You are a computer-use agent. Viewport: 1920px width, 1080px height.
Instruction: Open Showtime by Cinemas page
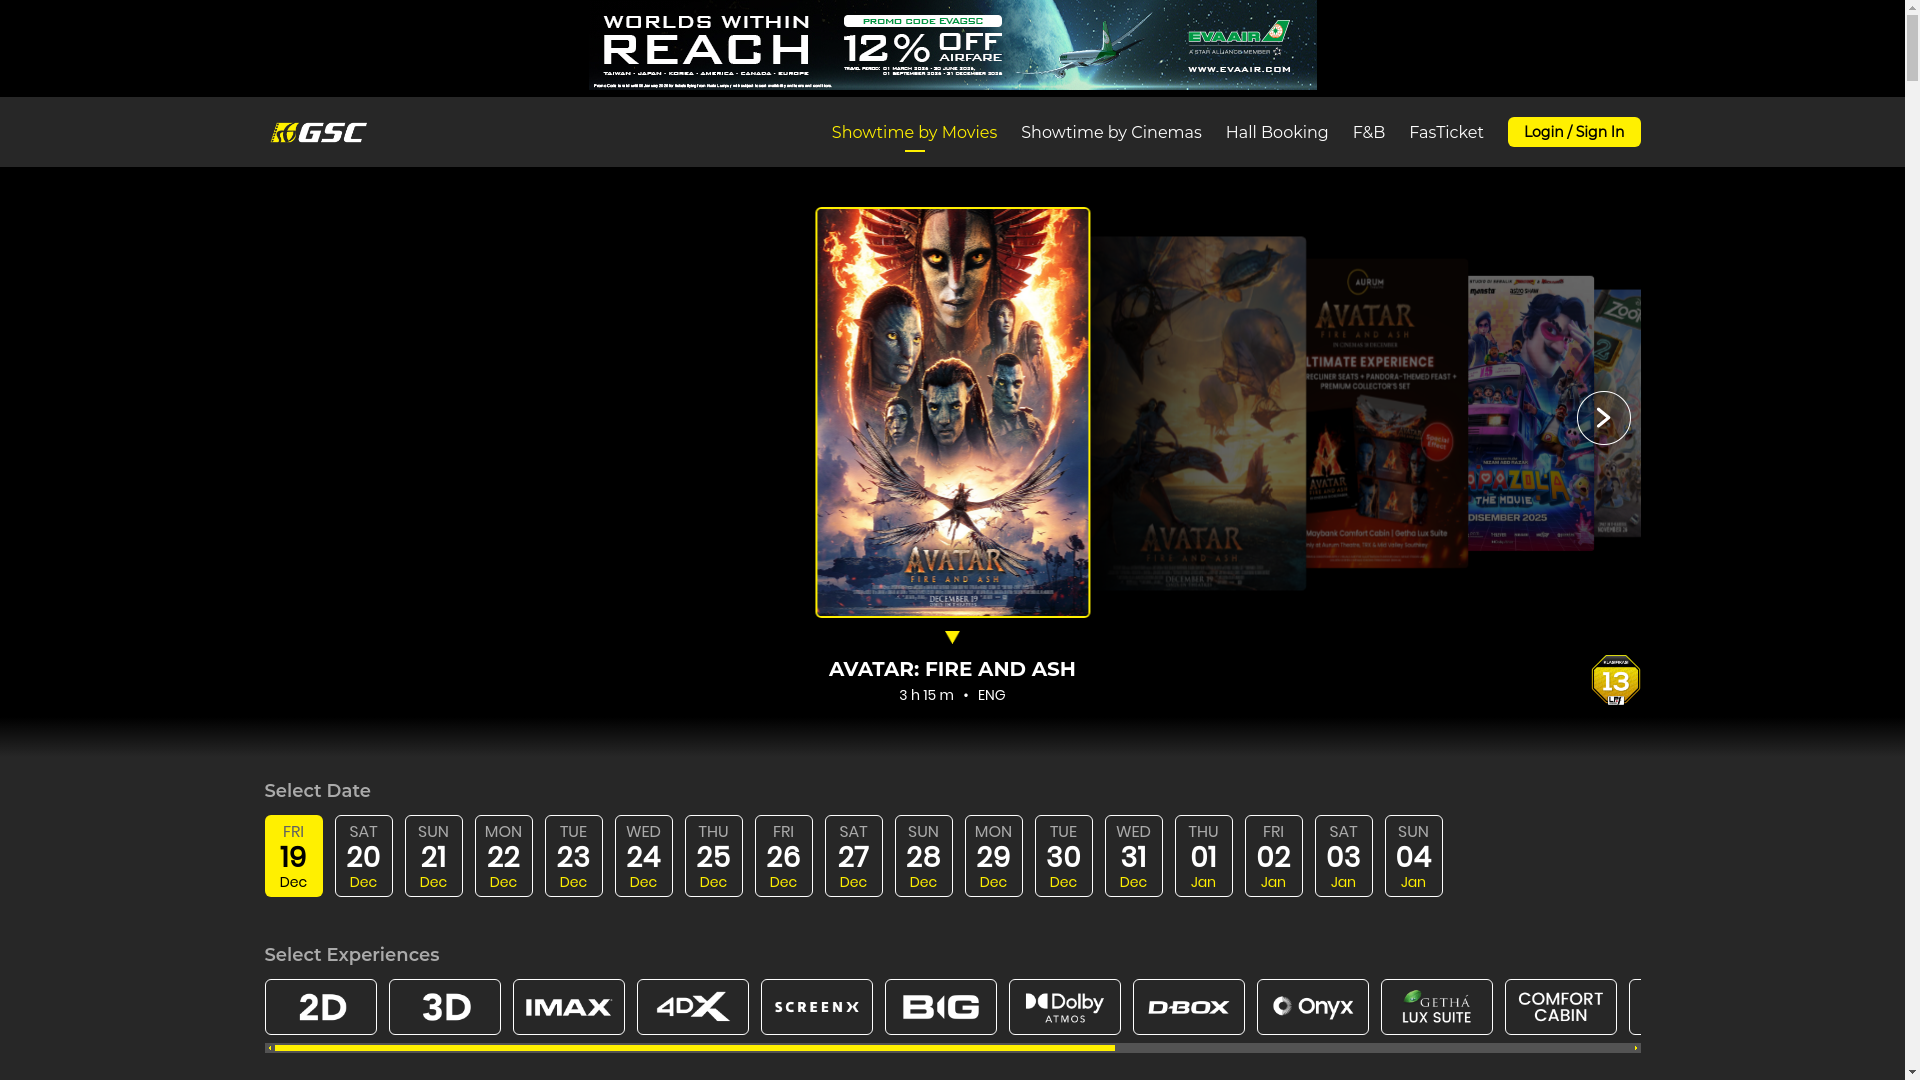pyautogui.click(x=1111, y=132)
